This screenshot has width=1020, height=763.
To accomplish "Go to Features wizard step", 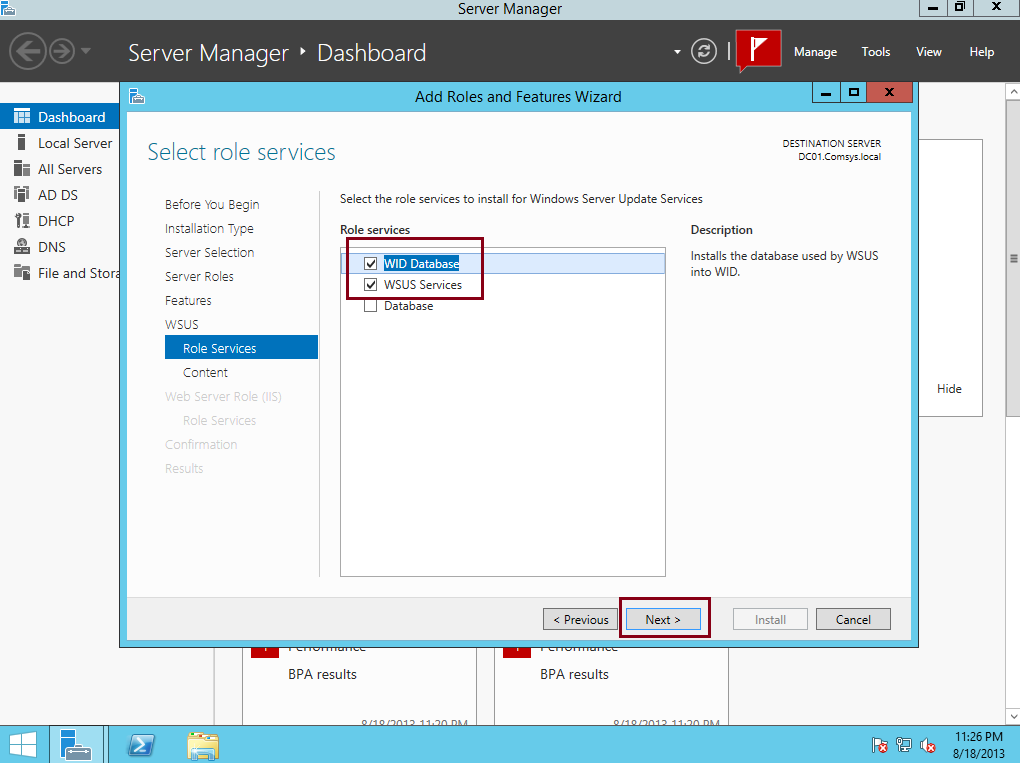I will coord(188,301).
